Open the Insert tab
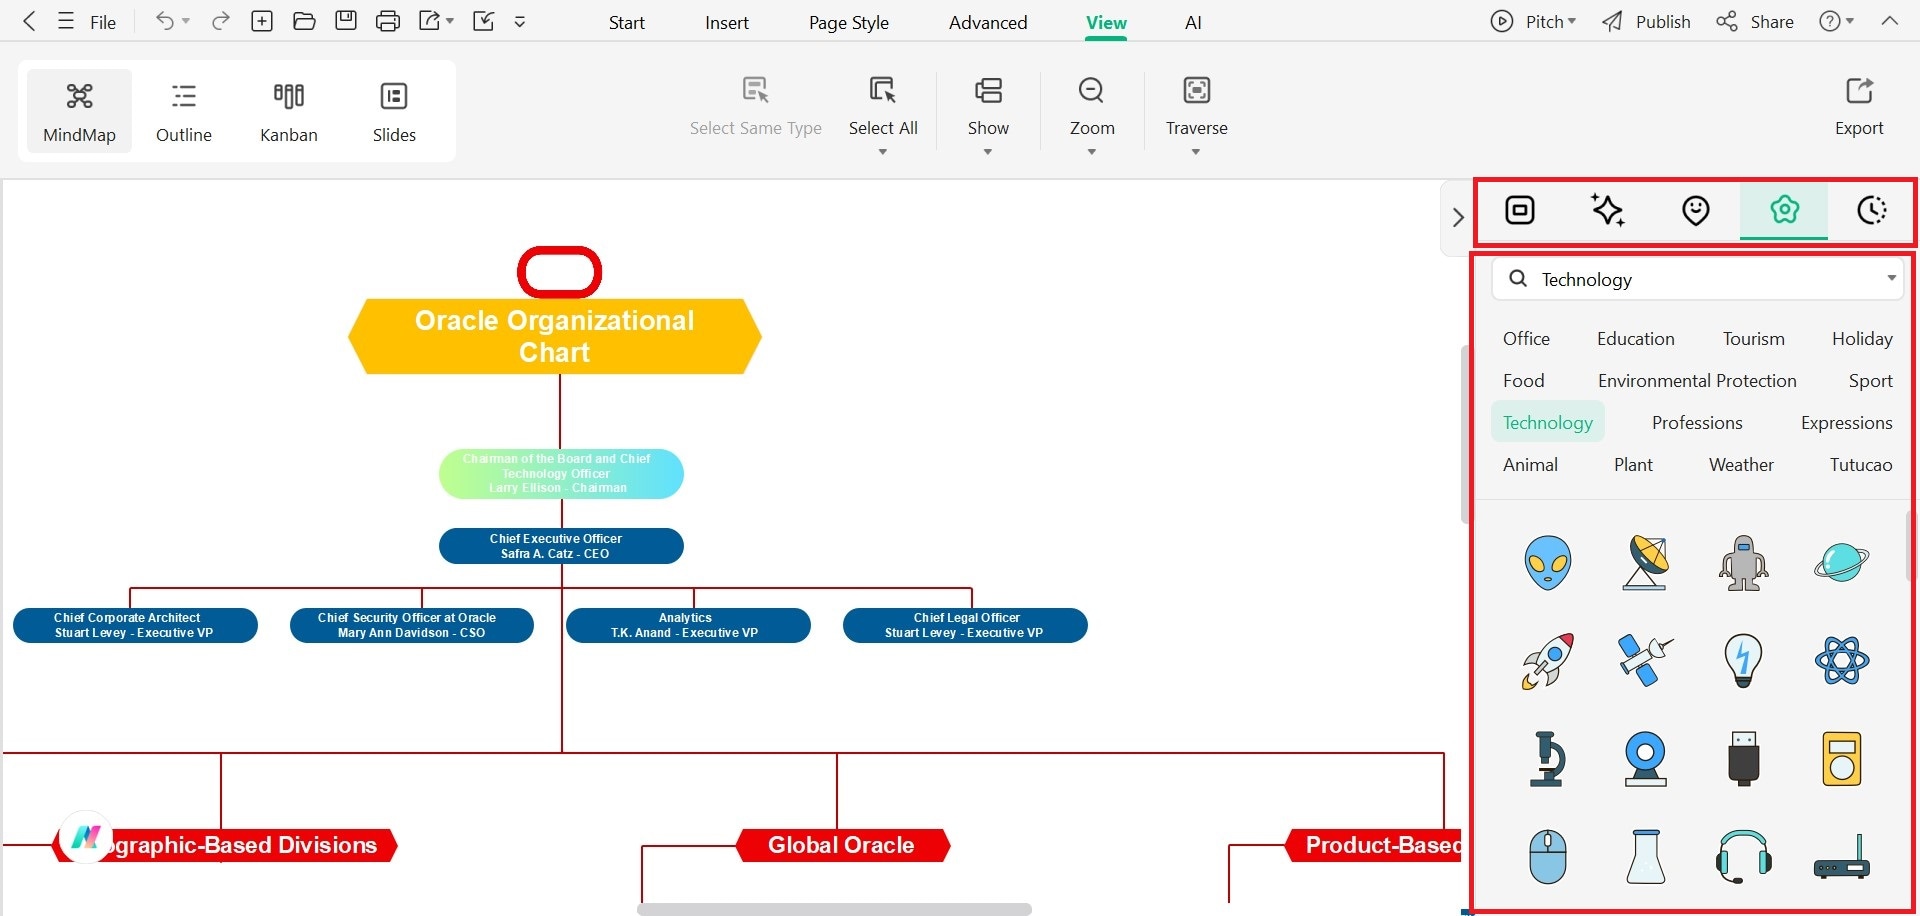 pyautogui.click(x=727, y=22)
